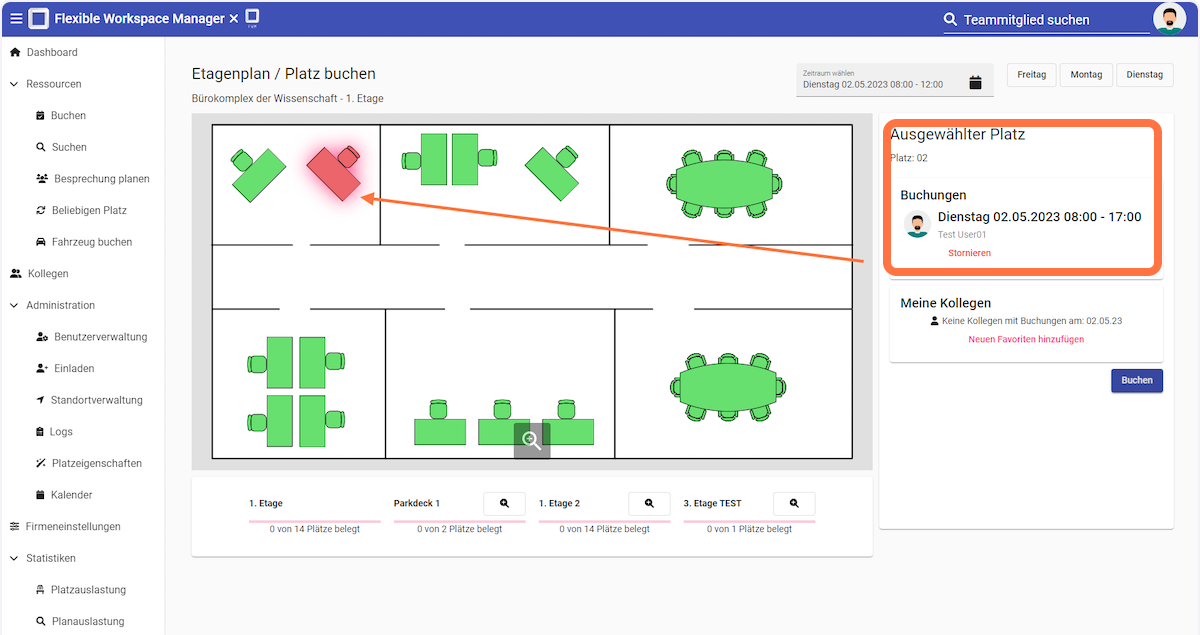
Task: Open the calendar date picker icon
Action: pos(975,83)
